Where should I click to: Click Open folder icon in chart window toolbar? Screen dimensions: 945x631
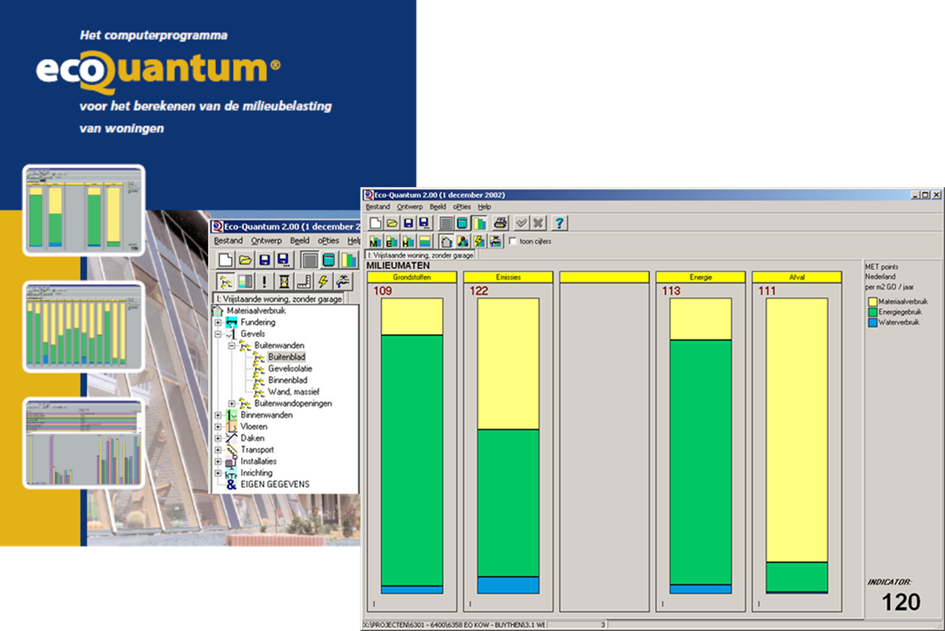click(x=392, y=223)
